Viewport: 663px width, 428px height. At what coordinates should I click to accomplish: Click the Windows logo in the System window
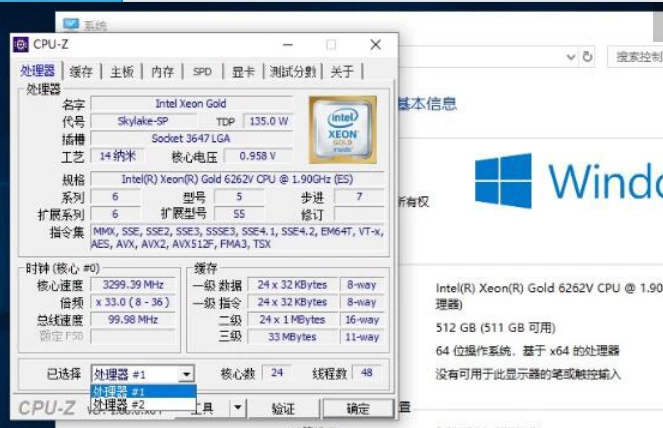pos(503,181)
